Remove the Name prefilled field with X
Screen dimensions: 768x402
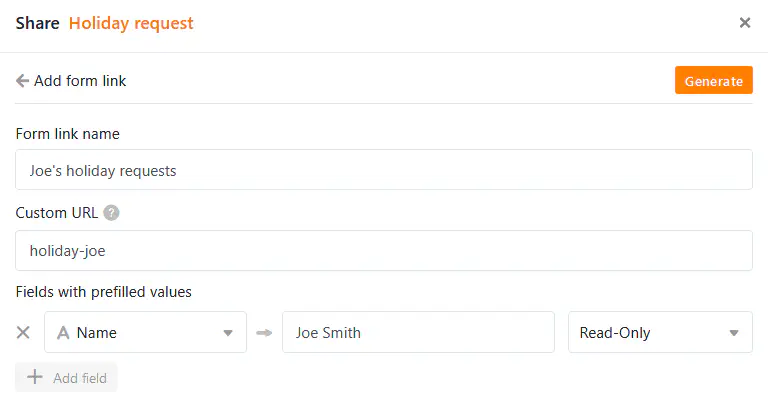pyautogui.click(x=23, y=332)
